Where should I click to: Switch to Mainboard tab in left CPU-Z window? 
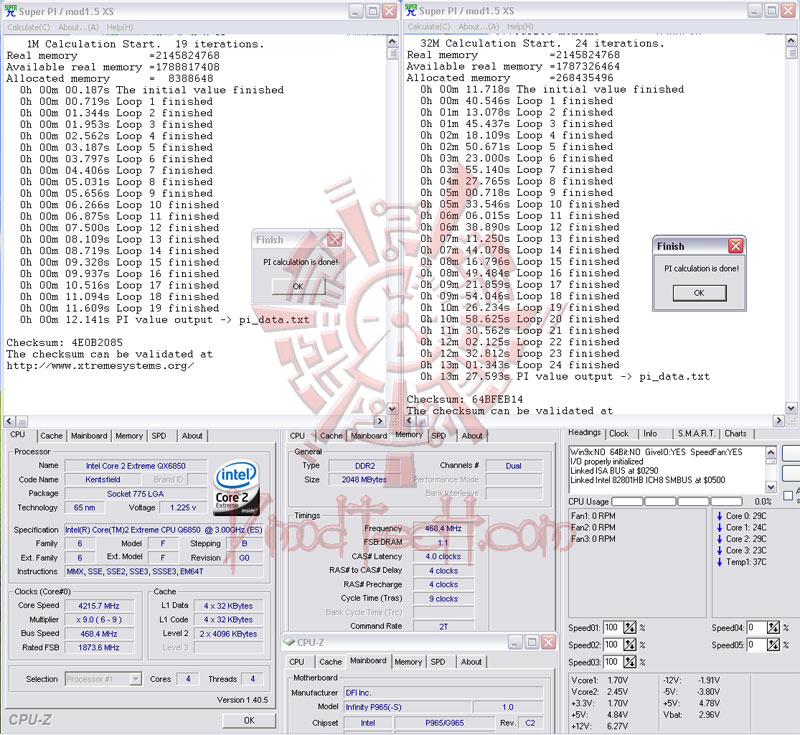(x=89, y=436)
